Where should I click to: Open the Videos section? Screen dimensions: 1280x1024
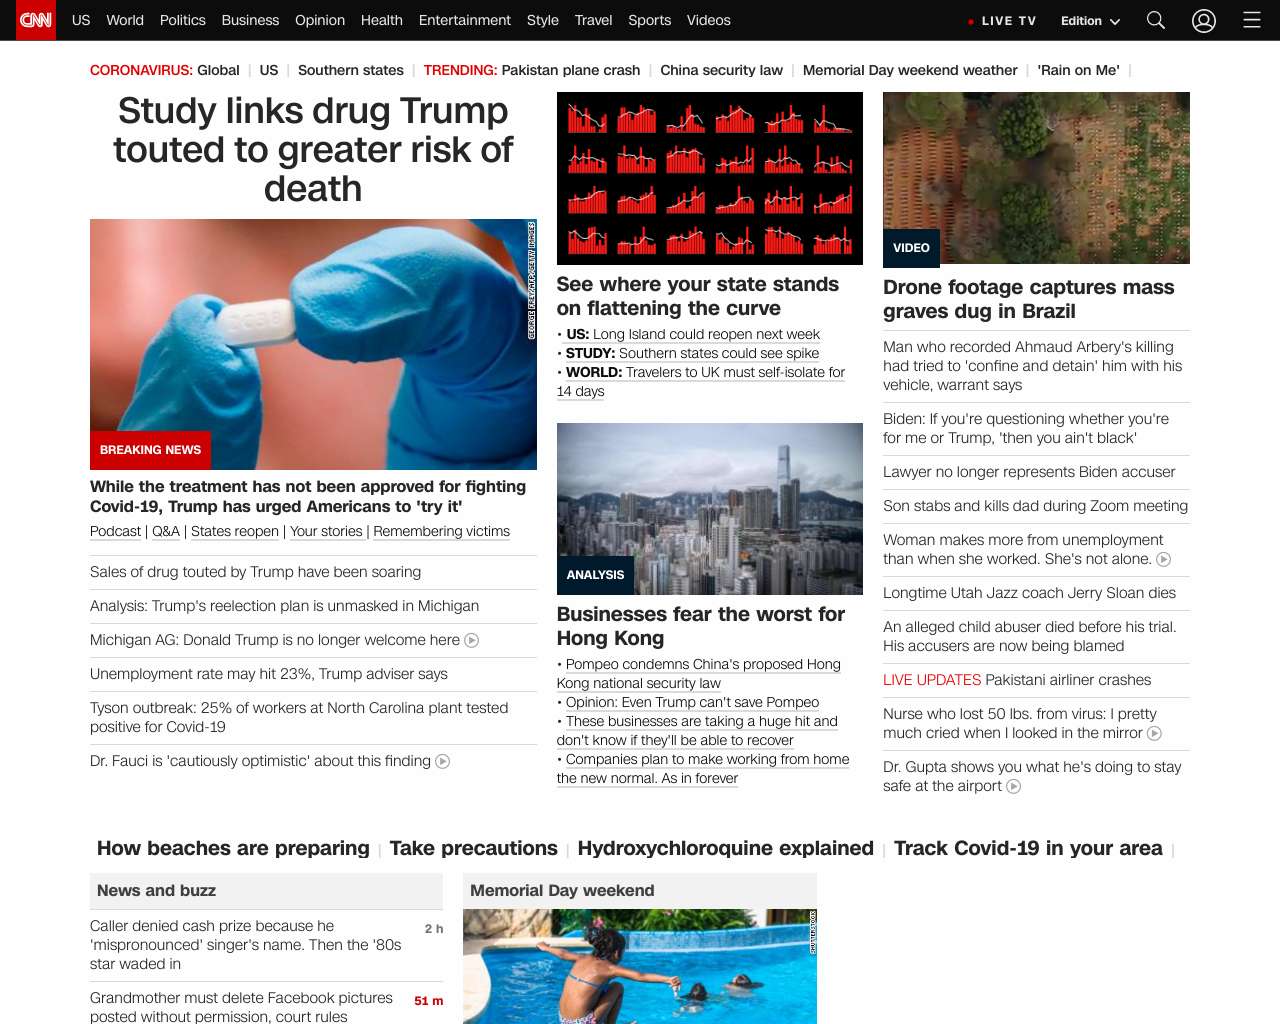coord(709,20)
